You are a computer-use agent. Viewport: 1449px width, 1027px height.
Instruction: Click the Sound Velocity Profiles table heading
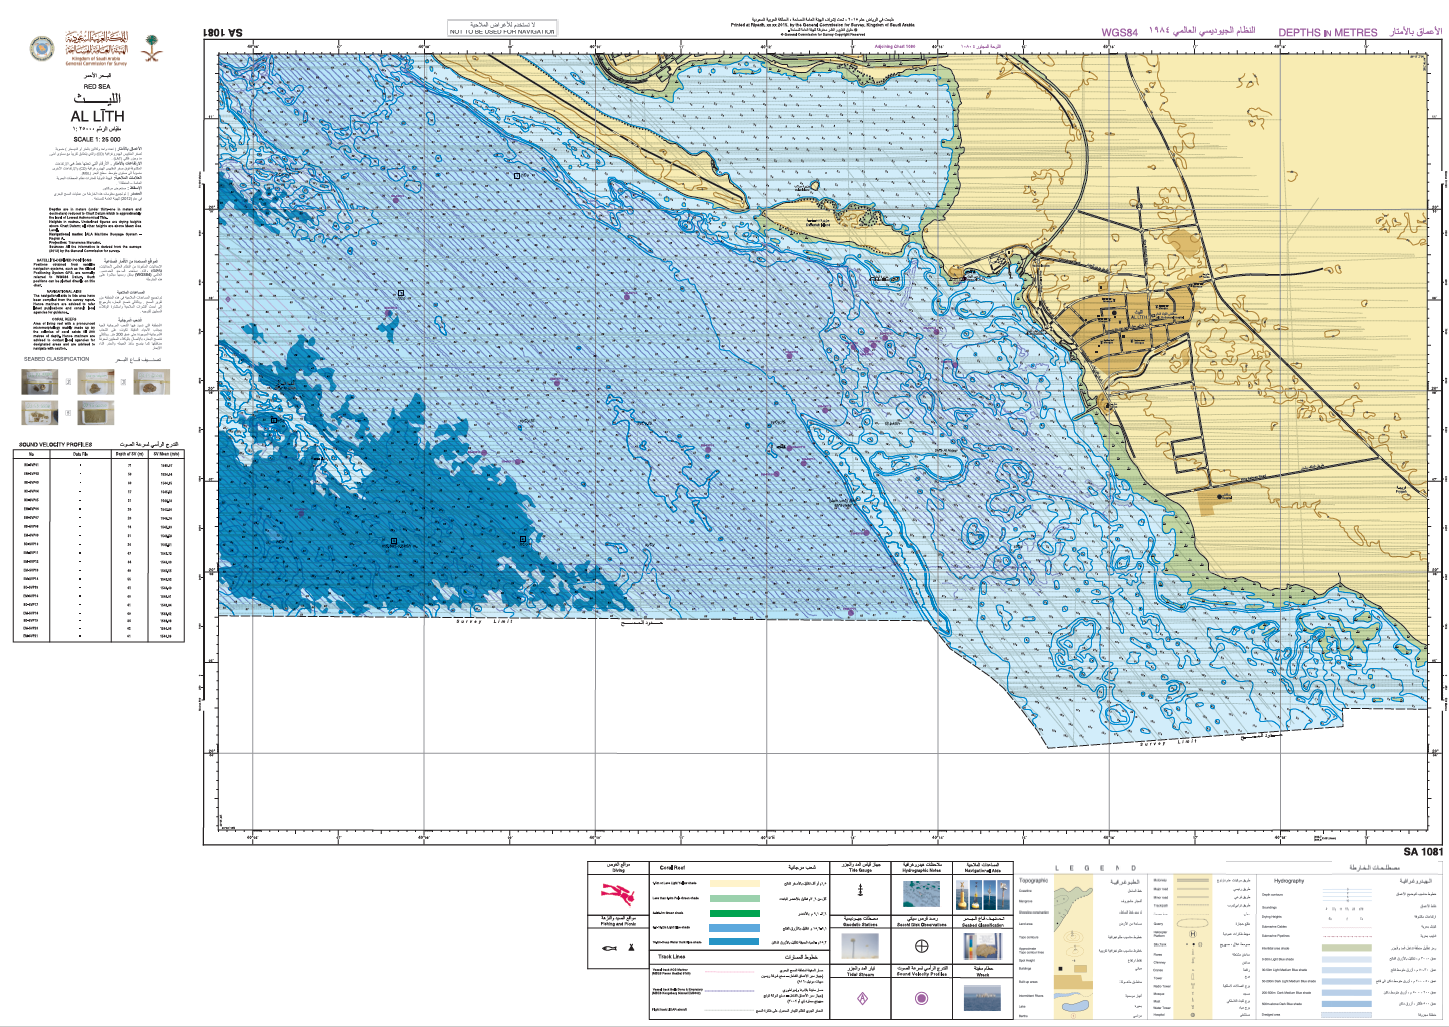point(55,444)
